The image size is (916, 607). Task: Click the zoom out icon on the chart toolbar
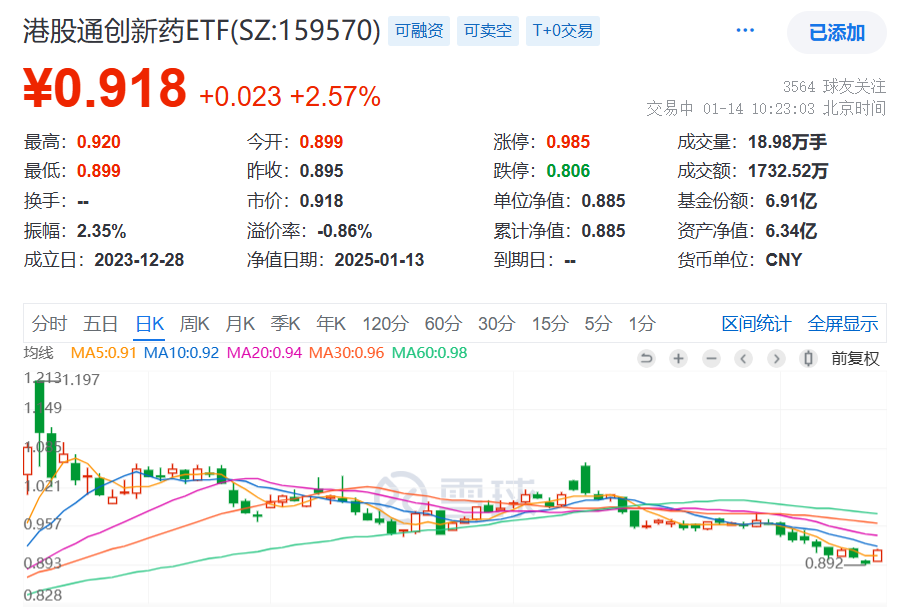pos(711,358)
